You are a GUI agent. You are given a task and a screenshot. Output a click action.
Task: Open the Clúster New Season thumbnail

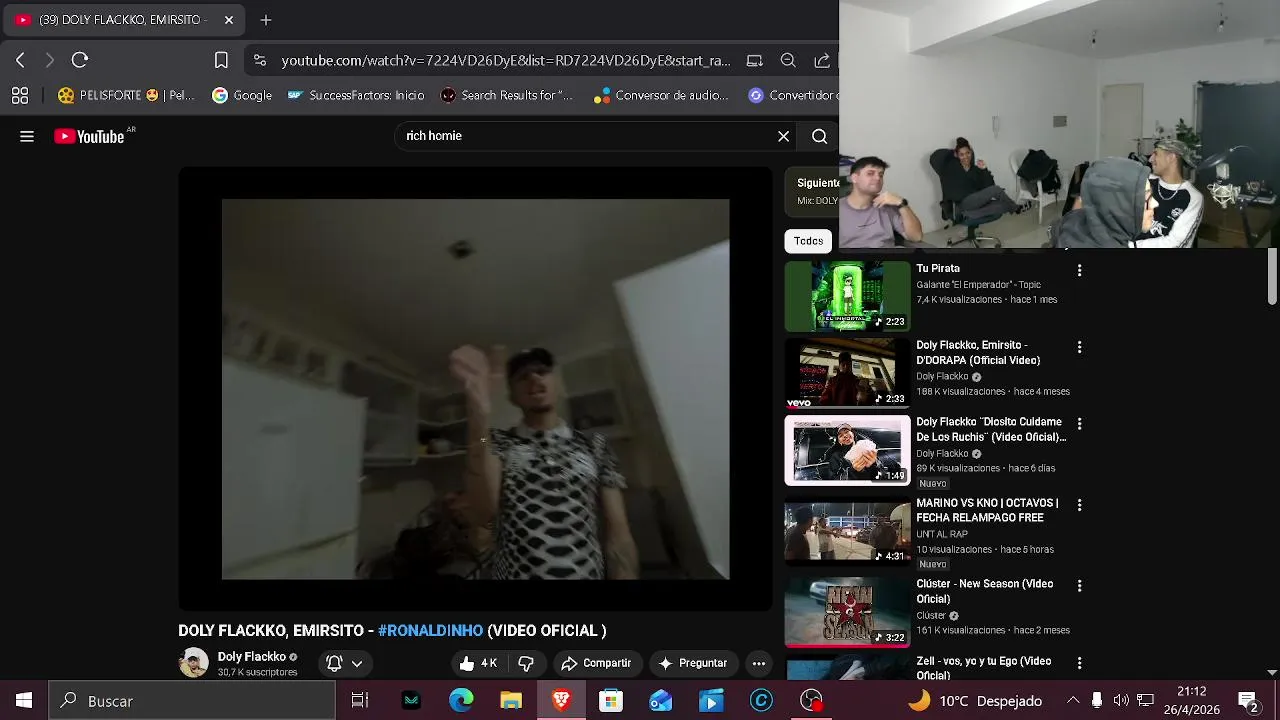pyautogui.click(x=847, y=611)
